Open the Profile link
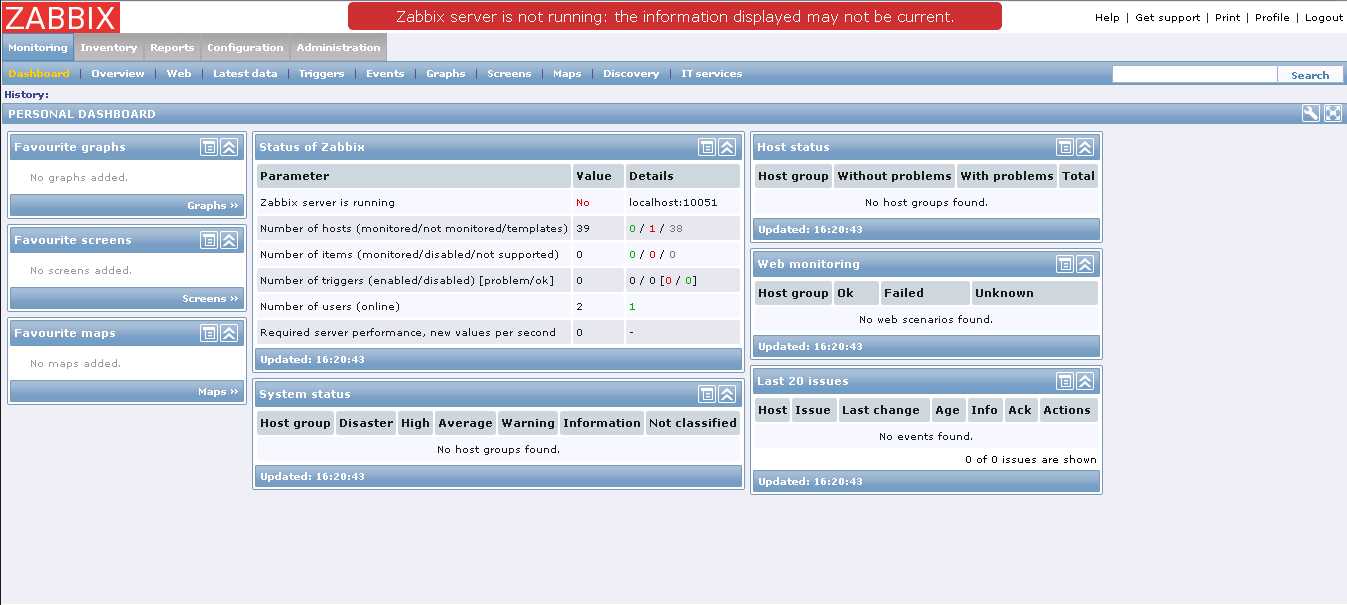 point(1272,18)
